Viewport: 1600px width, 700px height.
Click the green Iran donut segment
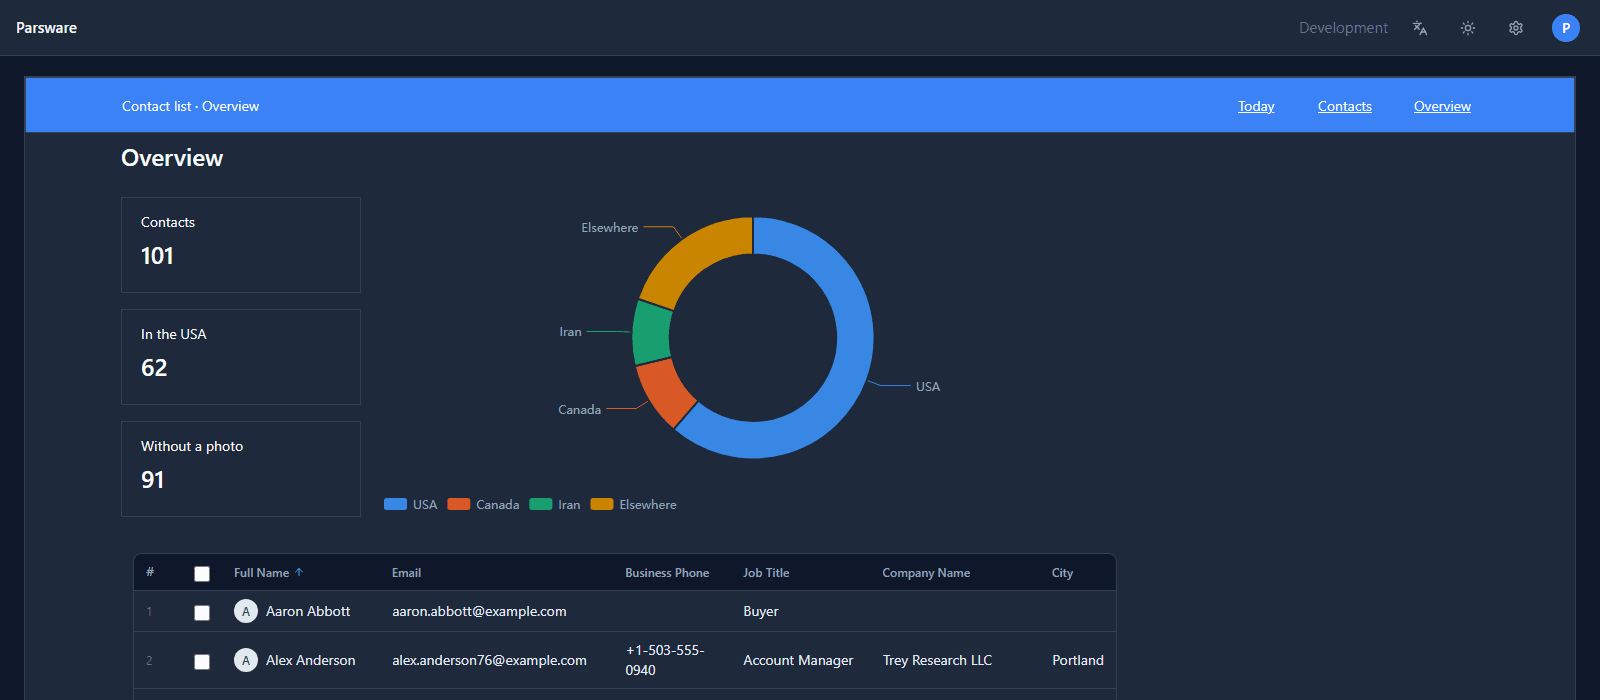tap(652, 333)
